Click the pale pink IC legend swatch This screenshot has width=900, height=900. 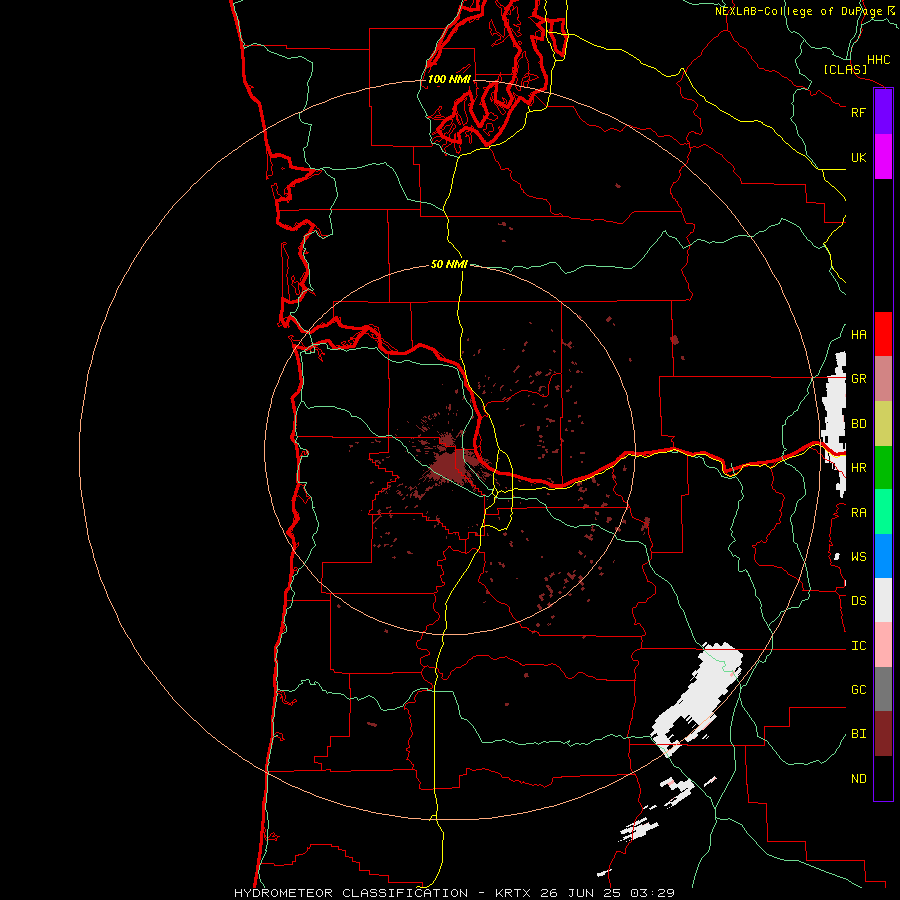click(x=883, y=645)
